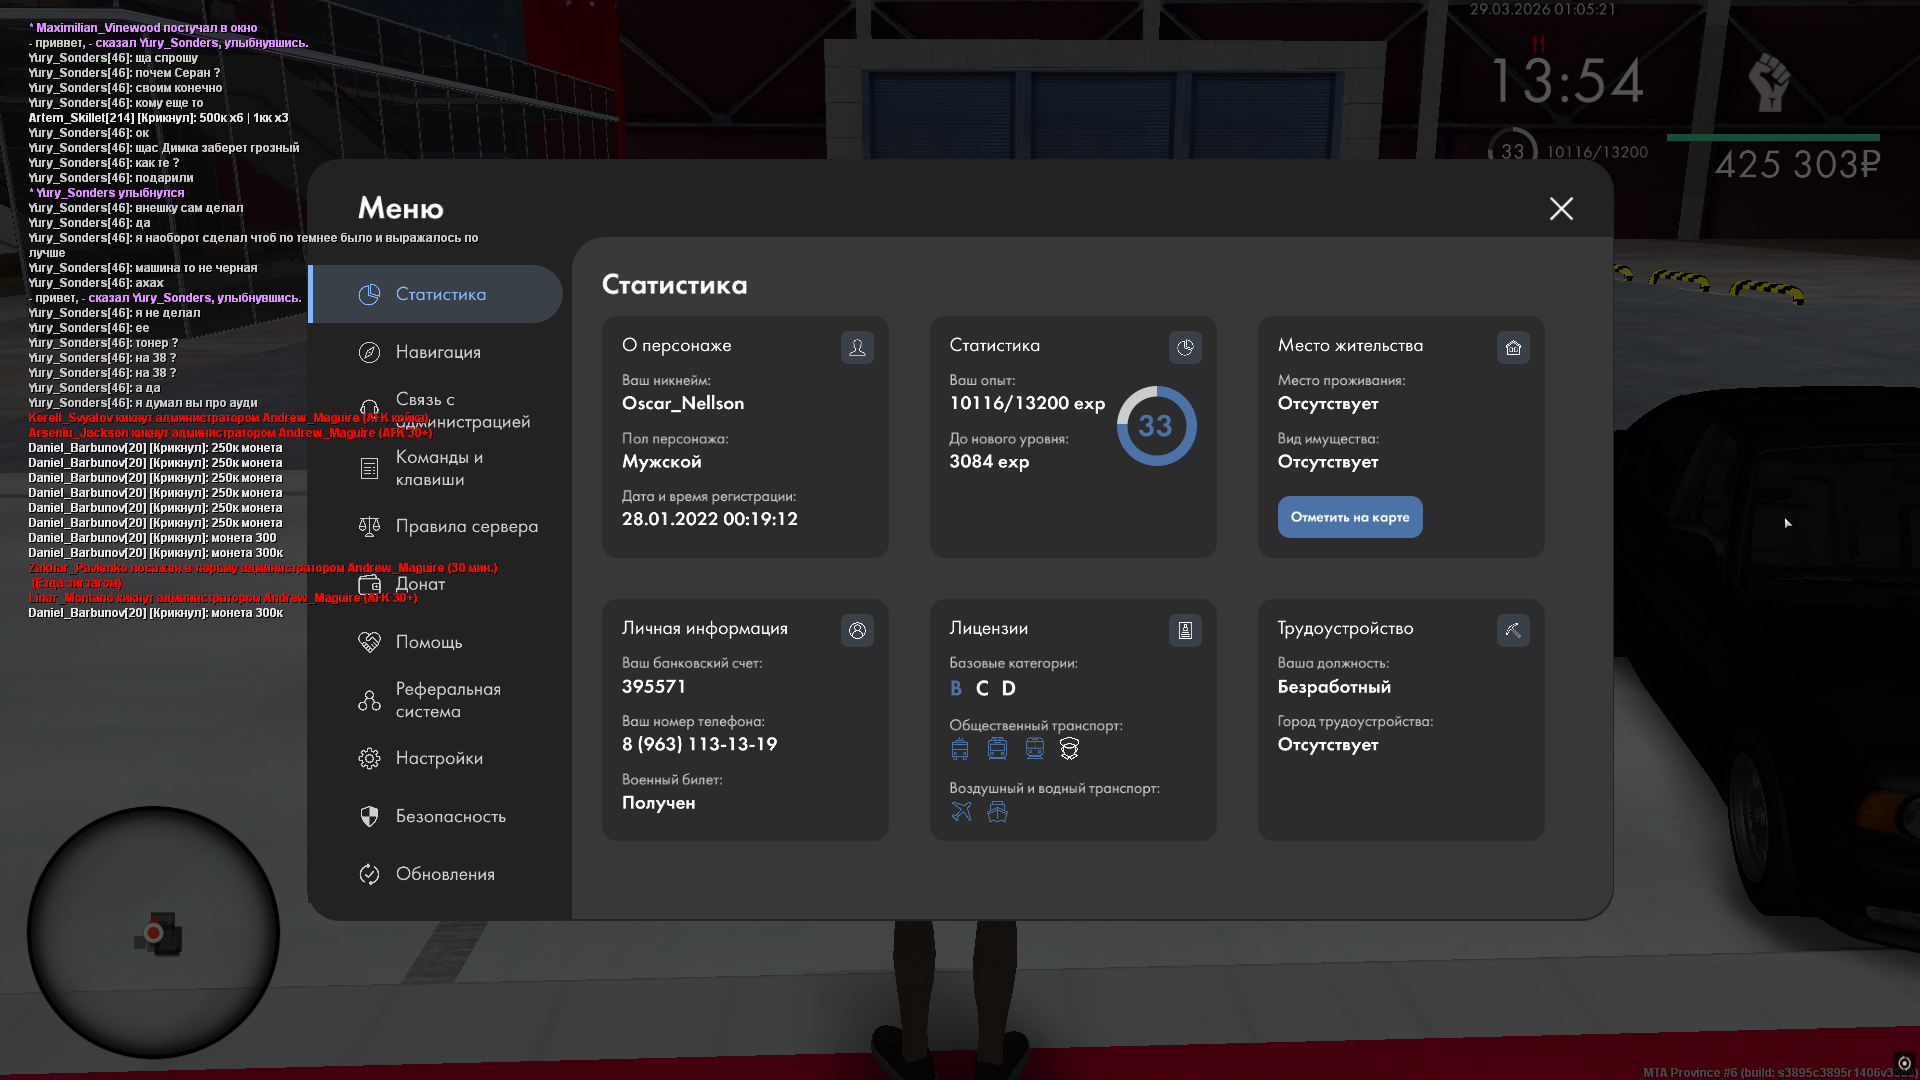Click the taxi license icon
The image size is (1920, 1080).
point(1069,748)
